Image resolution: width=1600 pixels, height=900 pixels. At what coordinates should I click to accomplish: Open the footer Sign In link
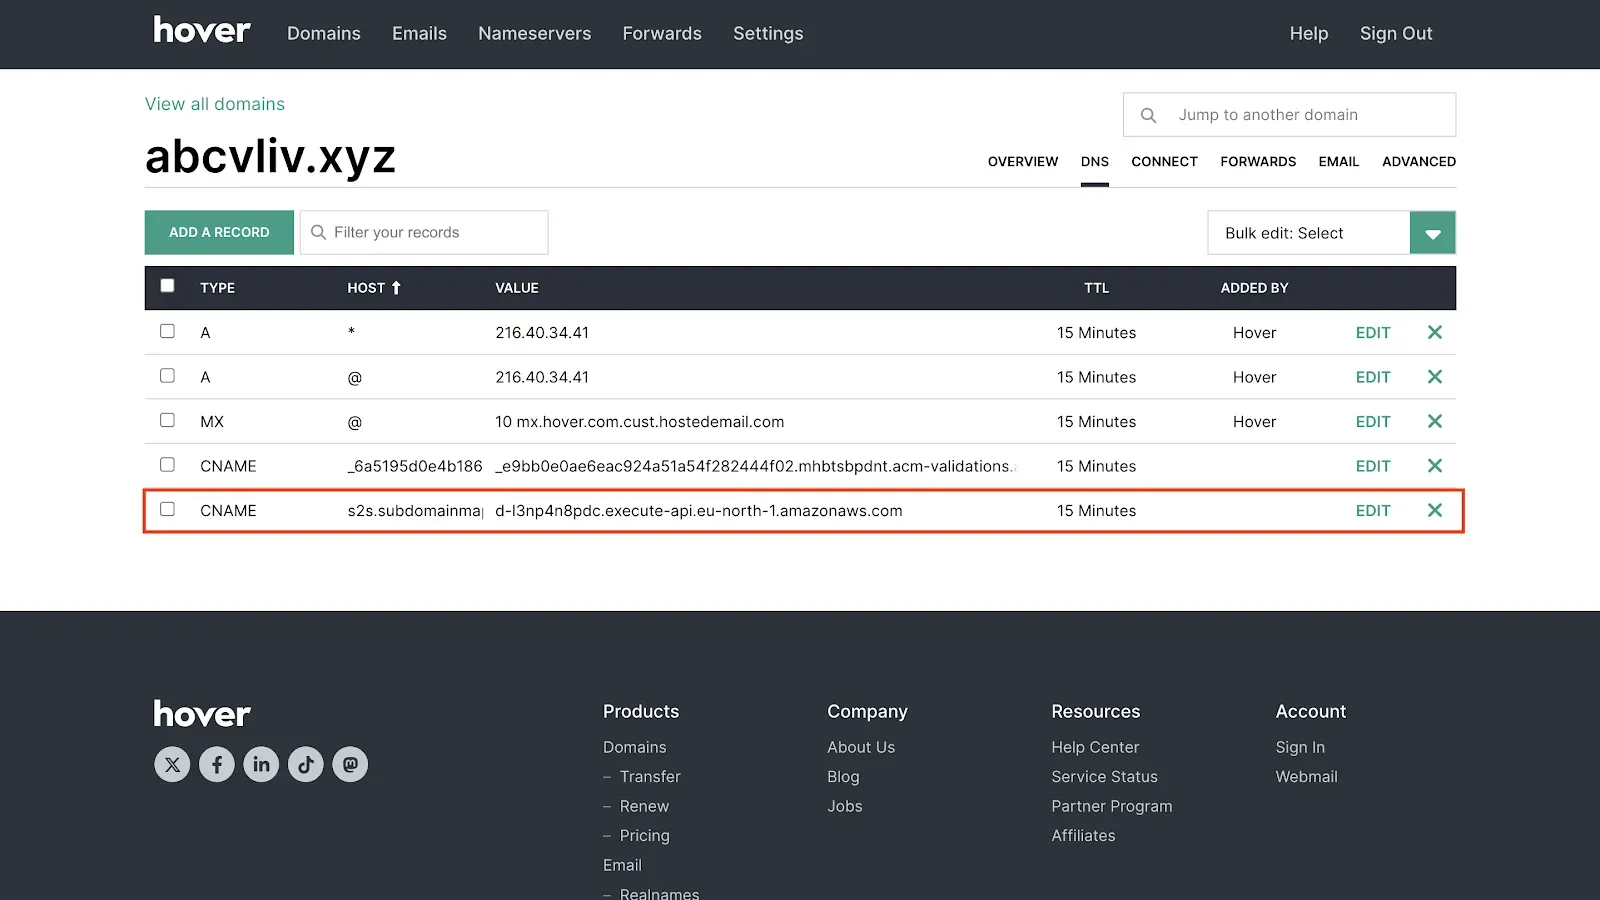click(1300, 747)
